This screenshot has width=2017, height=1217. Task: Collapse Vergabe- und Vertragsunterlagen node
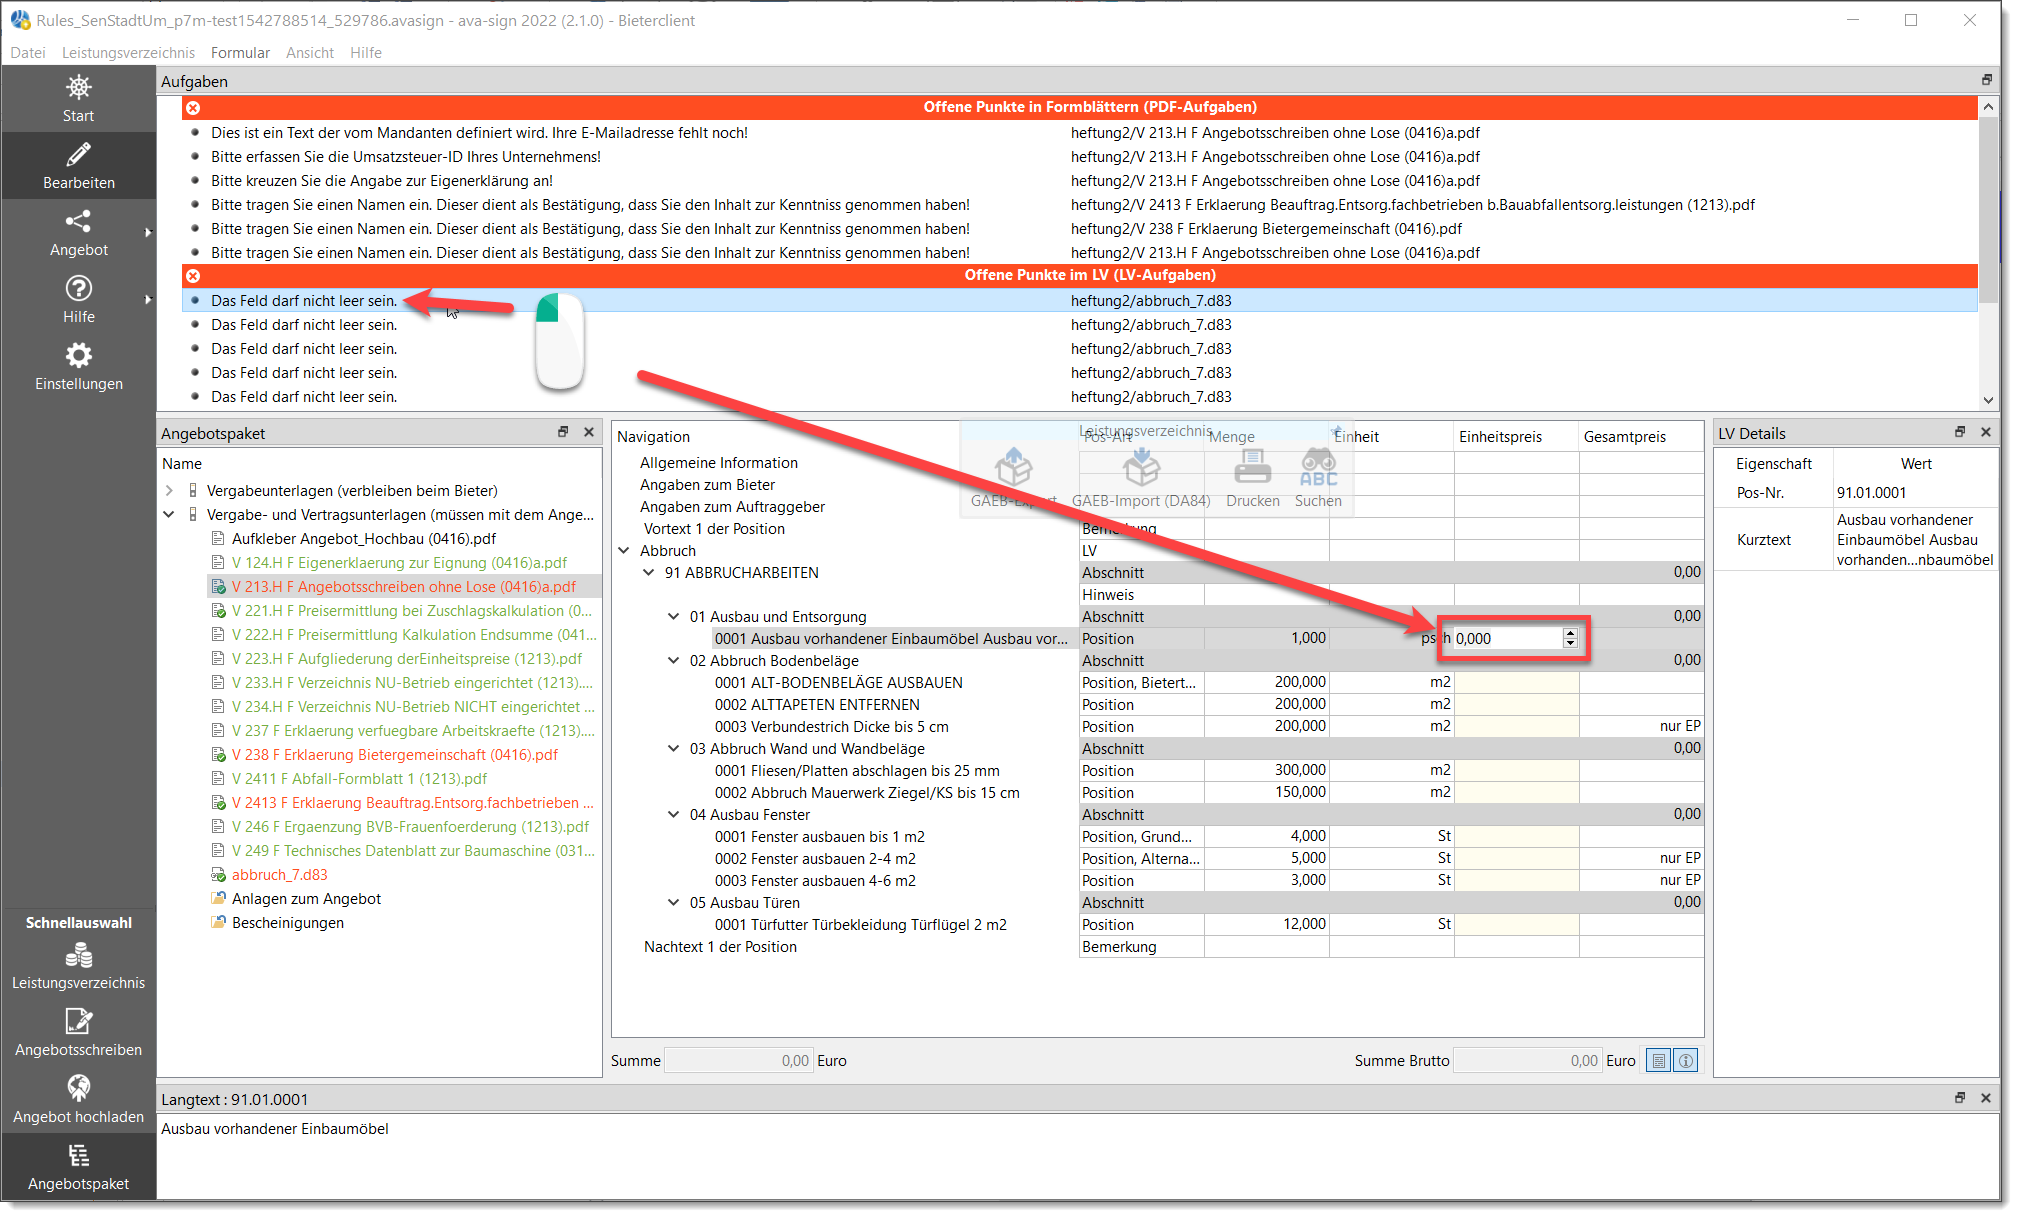(x=169, y=515)
